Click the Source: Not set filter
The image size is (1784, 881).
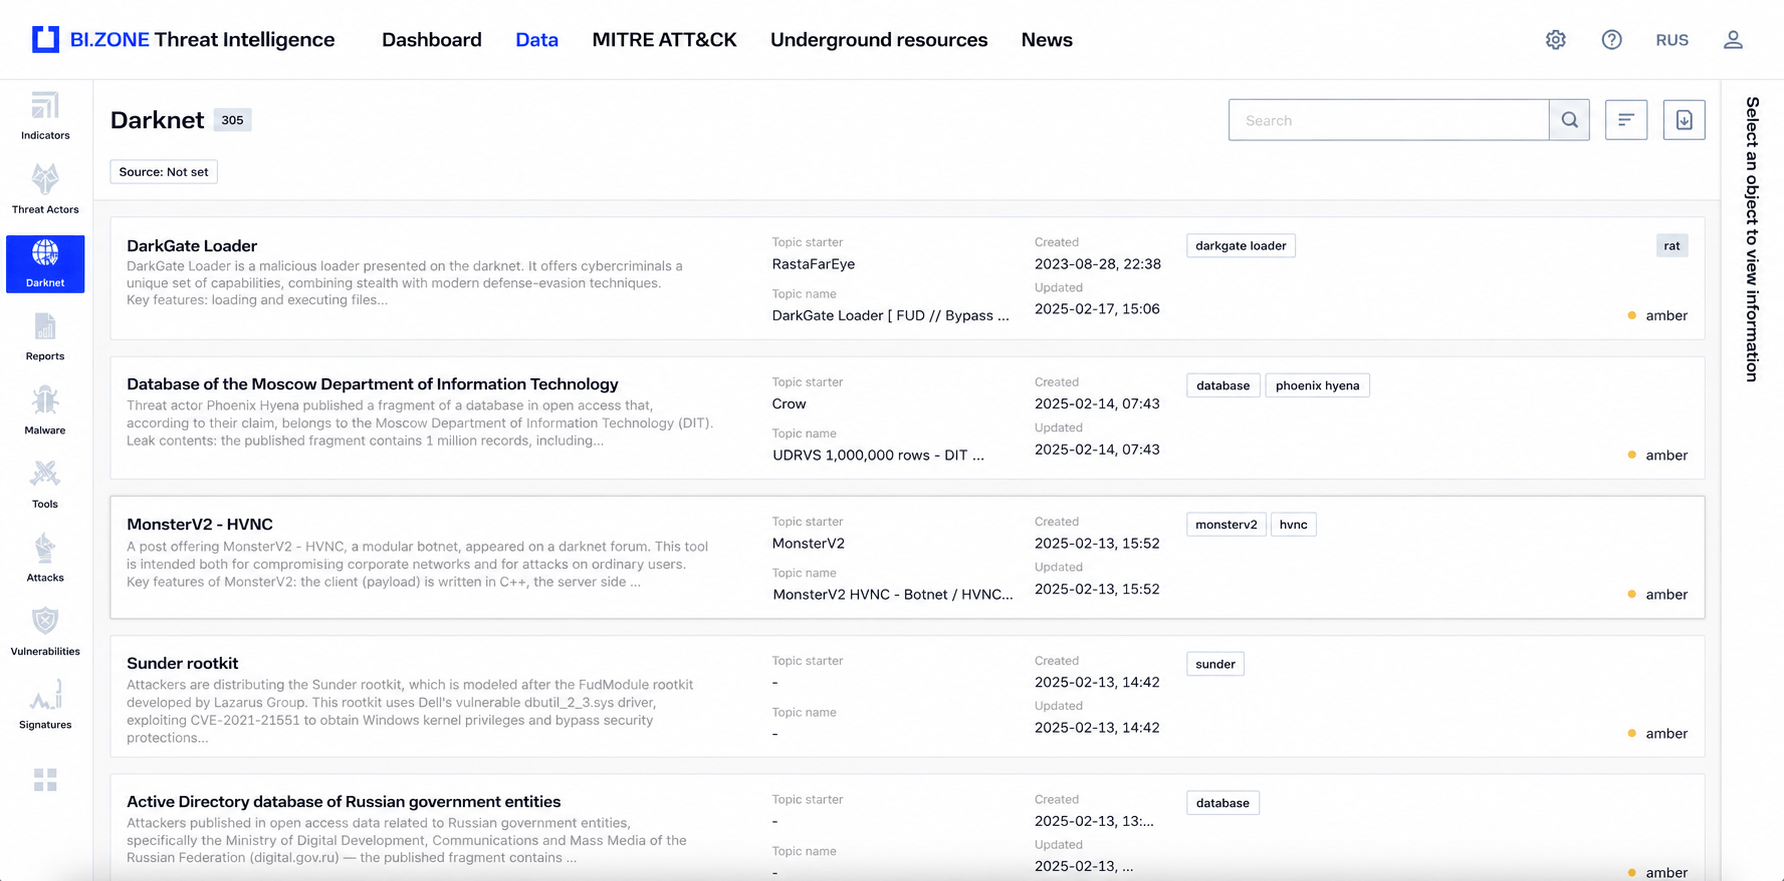click(164, 172)
